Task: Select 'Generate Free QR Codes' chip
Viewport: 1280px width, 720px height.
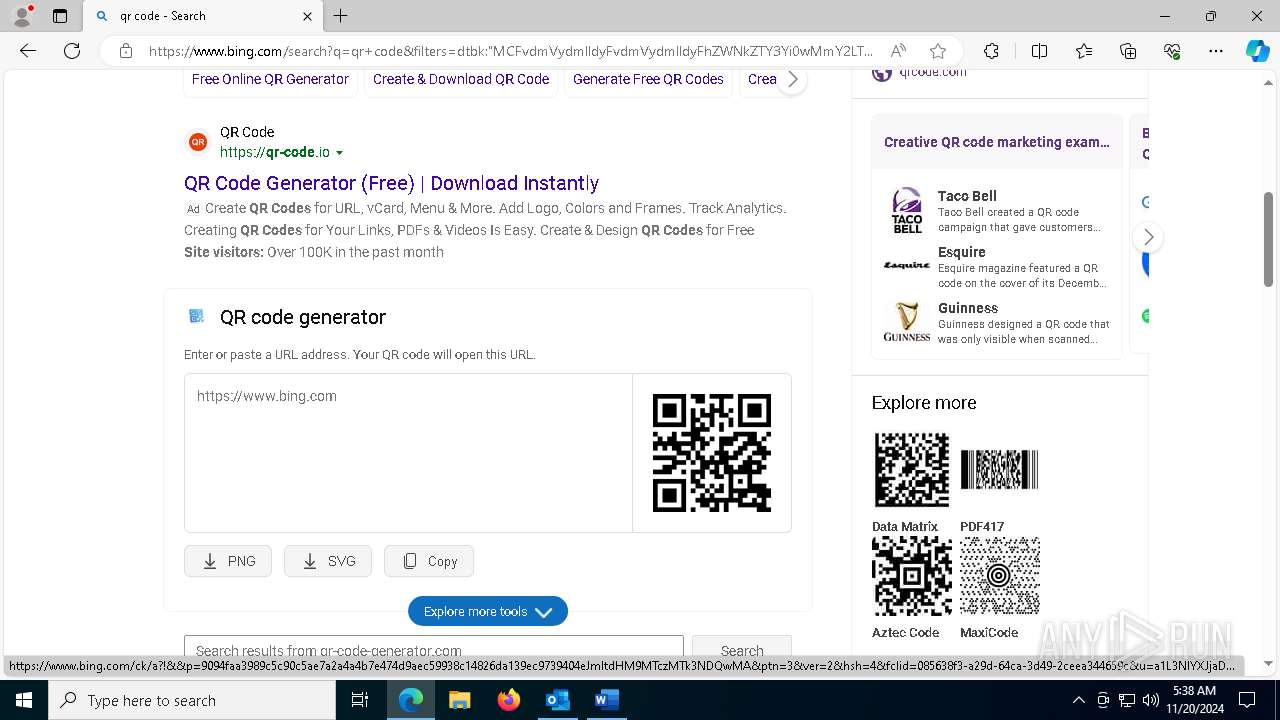Action: point(648,79)
